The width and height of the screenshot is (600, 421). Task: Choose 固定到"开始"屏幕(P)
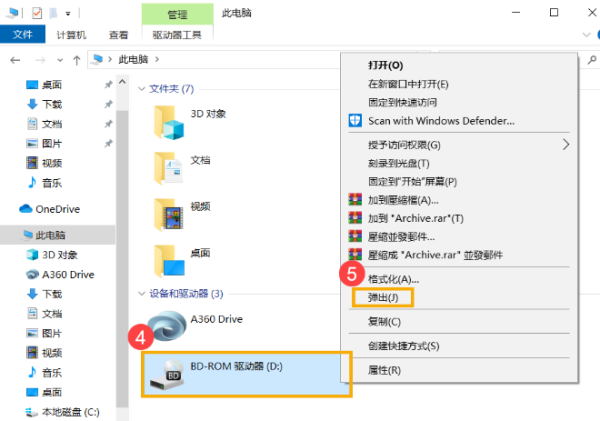(x=412, y=182)
